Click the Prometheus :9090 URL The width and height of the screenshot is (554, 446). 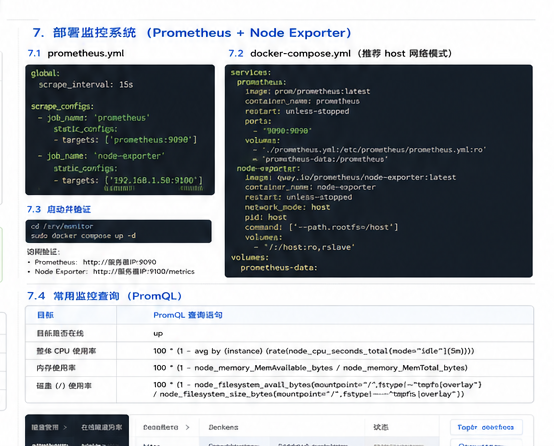pyautogui.click(x=119, y=262)
